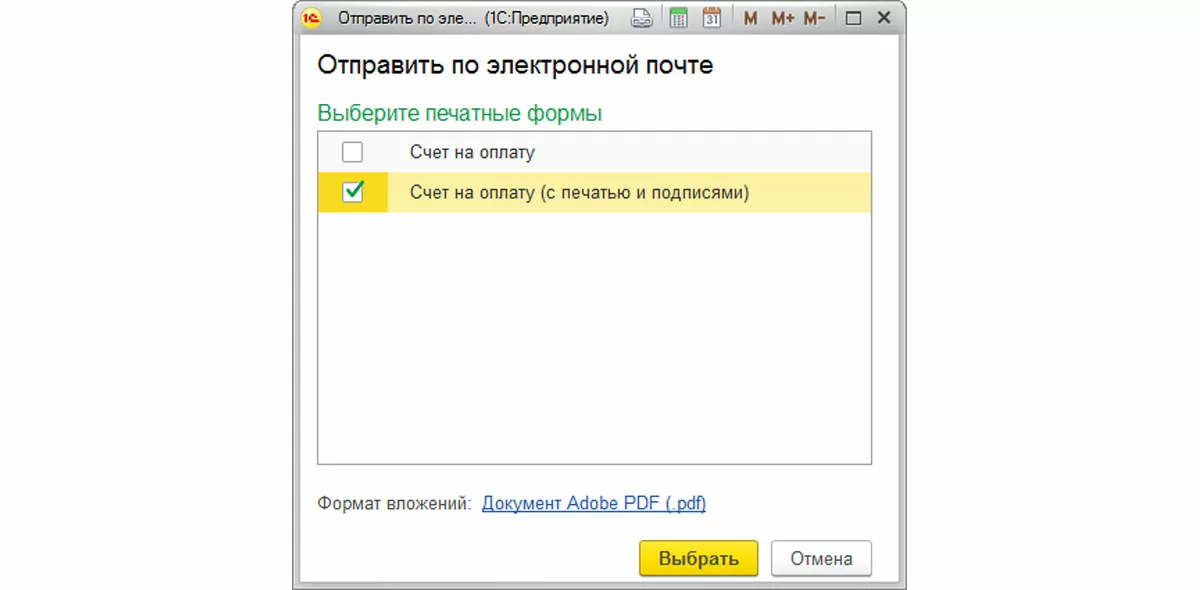Enable the first 'Счет на оплату' checkbox
This screenshot has width=1200, height=590.
coord(352,153)
